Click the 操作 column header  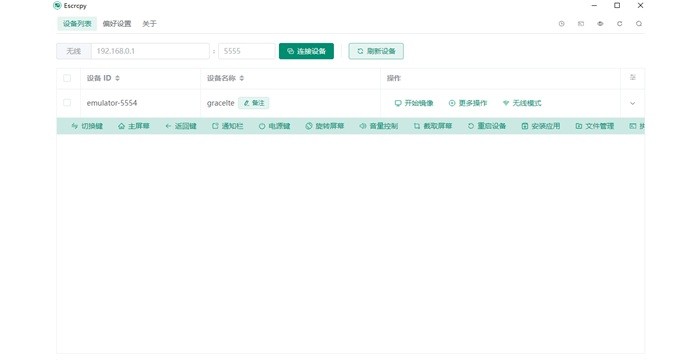[393, 78]
